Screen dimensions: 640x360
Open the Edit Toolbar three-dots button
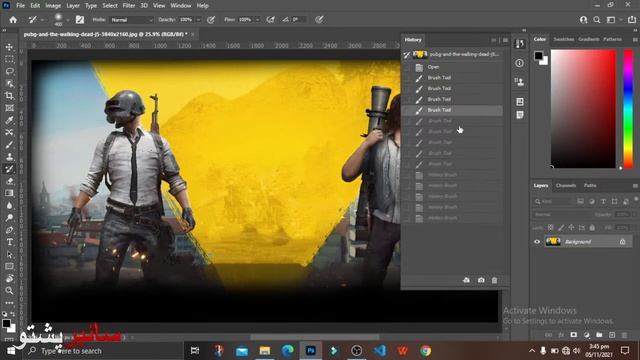point(9,303)
